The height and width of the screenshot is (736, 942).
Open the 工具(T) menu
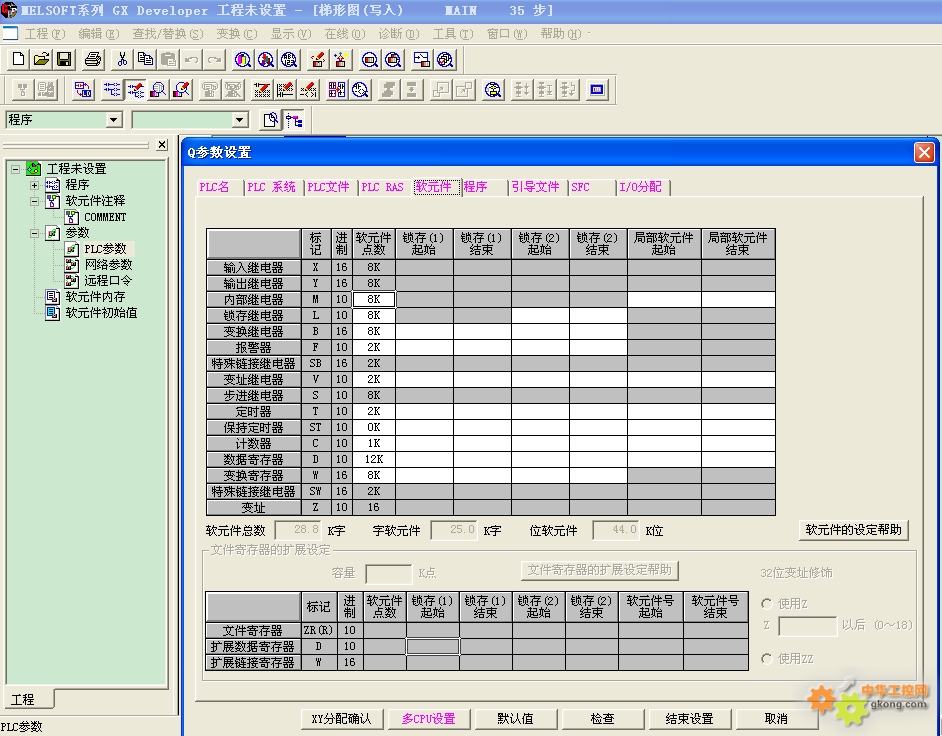(x=453, y=34)
